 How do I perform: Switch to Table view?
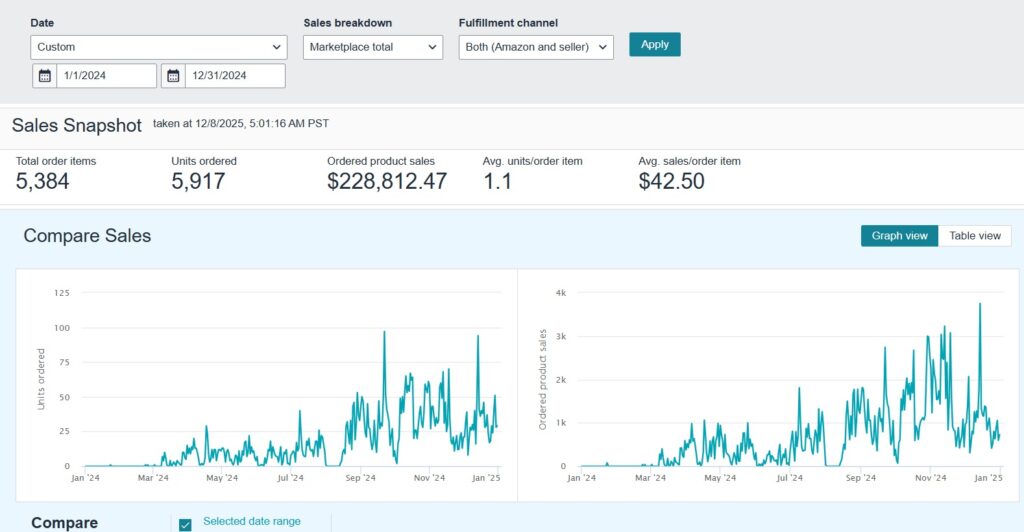975,236
